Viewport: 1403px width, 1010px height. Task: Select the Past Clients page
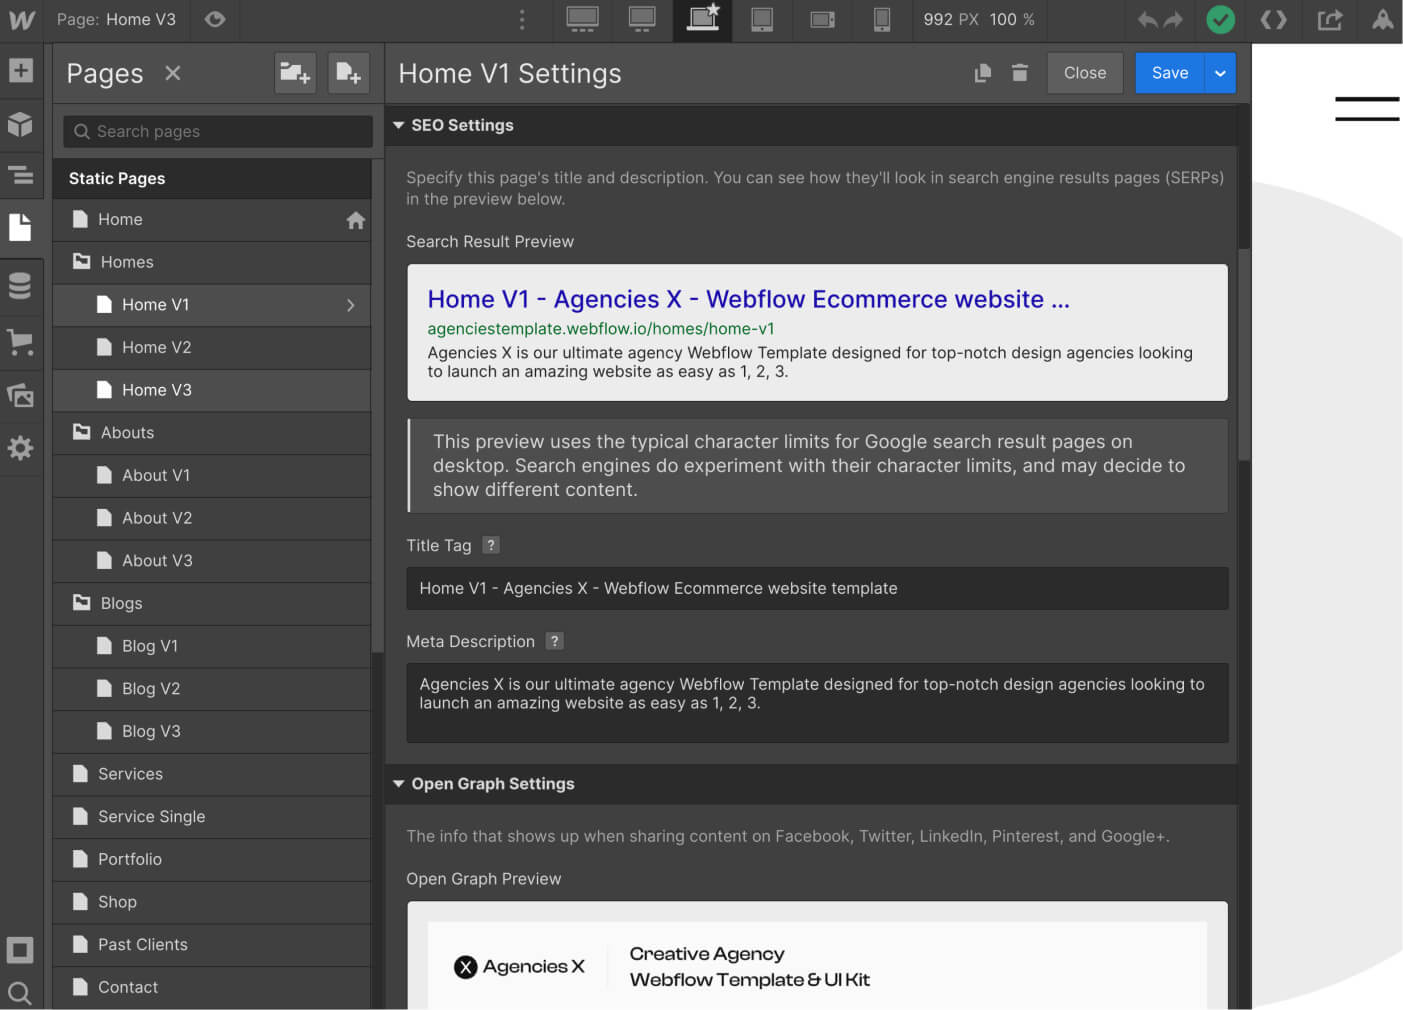click(x=212, y=945)
